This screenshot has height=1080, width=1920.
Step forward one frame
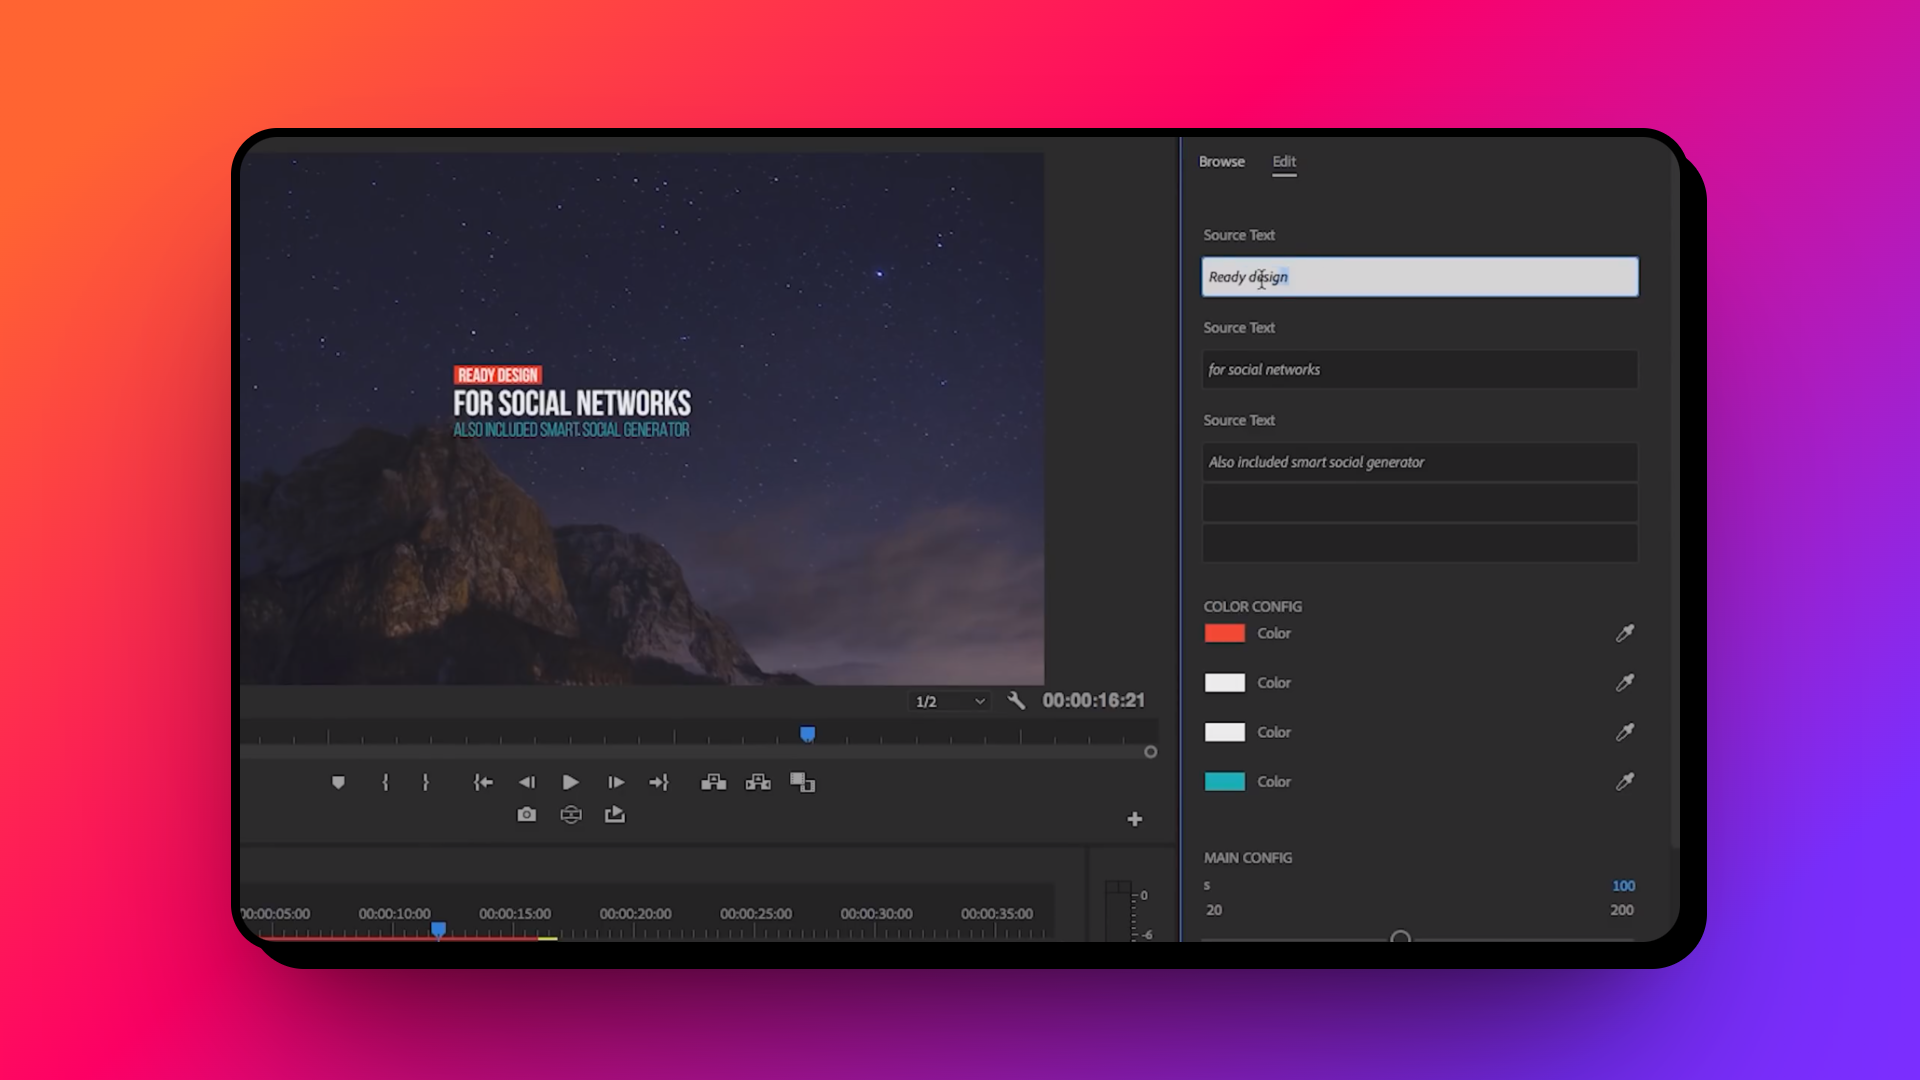coord(616,782)
